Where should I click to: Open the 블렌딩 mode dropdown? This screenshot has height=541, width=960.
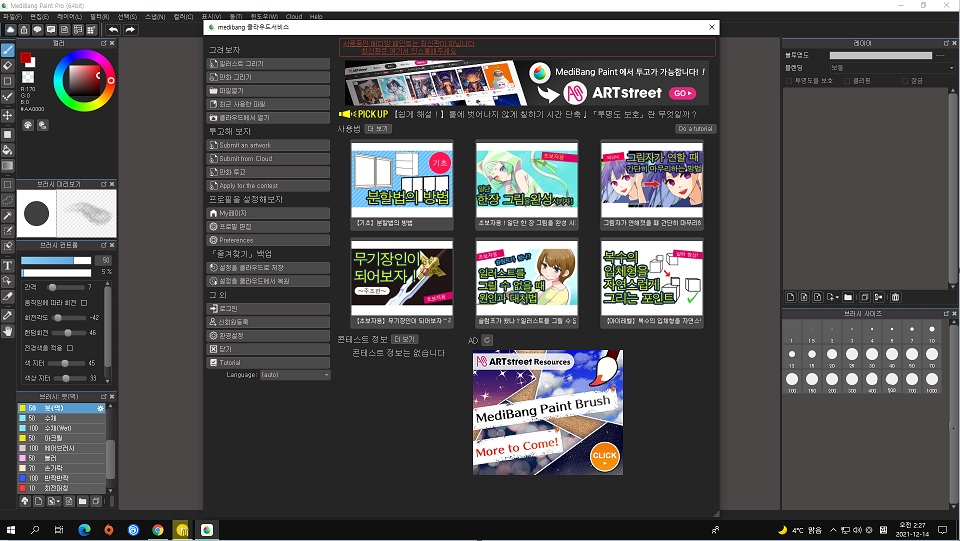coord(892,67)
